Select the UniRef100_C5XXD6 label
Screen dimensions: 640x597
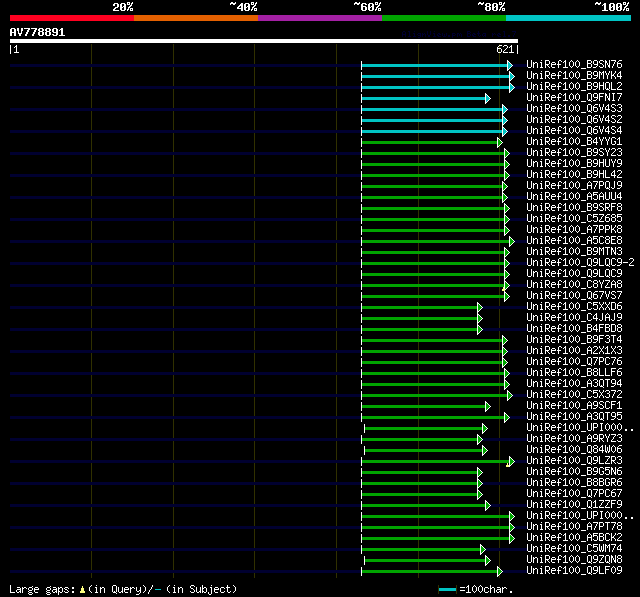574,307
